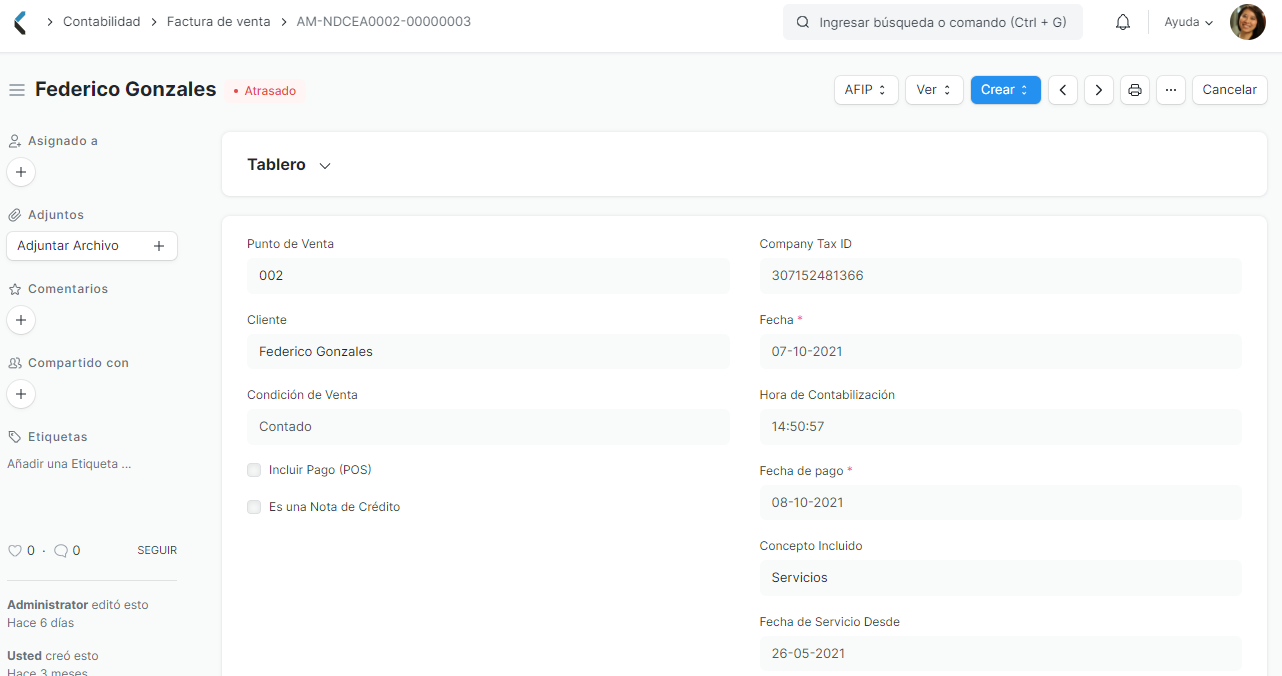Click Hora de Contabilización 14:50:57
The image size is (1282, 676).
(1000, 427)
